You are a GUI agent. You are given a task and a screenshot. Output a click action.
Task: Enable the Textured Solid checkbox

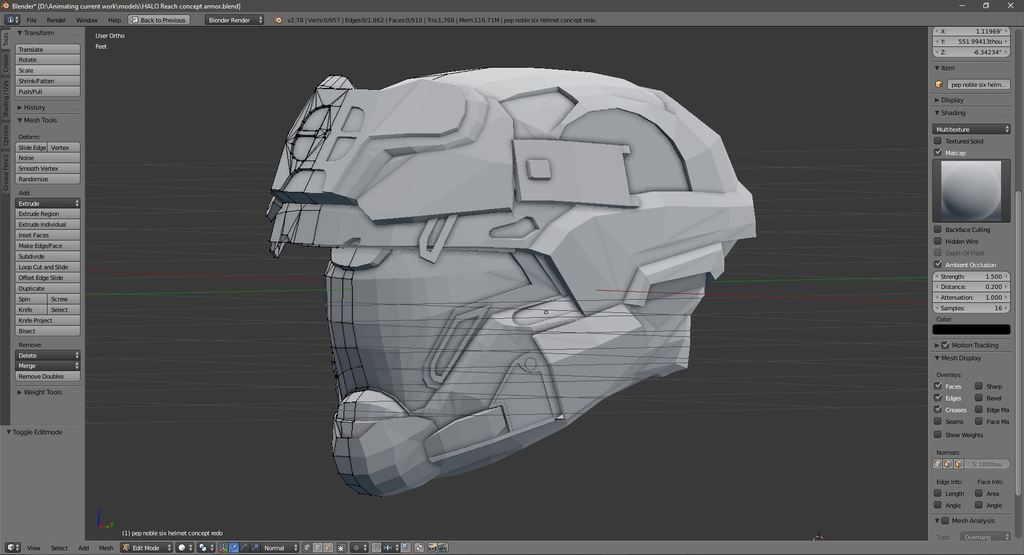(x=938, y=141)
